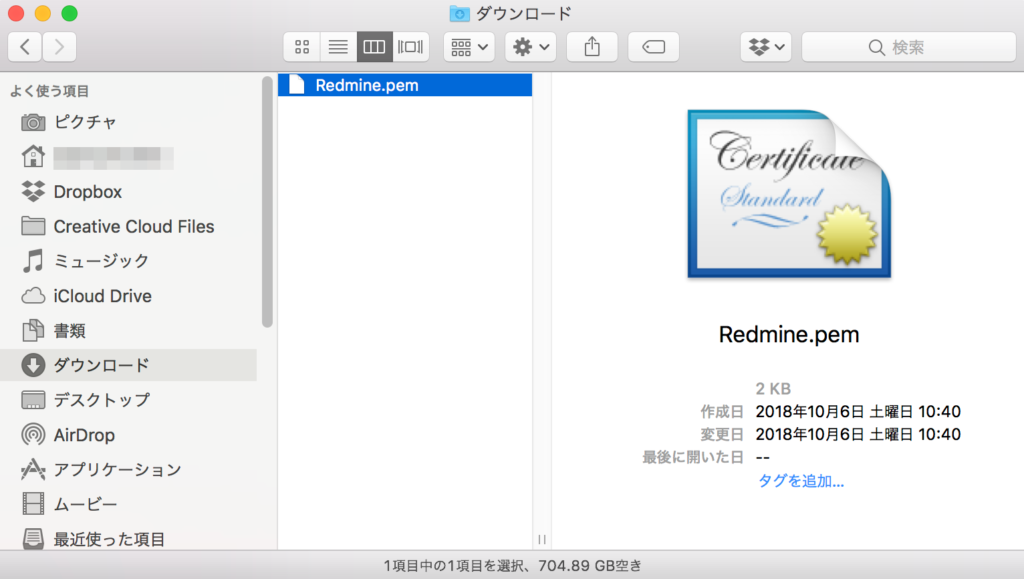Open the Dropbox toolbar dropdown

pyautogui.click(x=766, y=46)
